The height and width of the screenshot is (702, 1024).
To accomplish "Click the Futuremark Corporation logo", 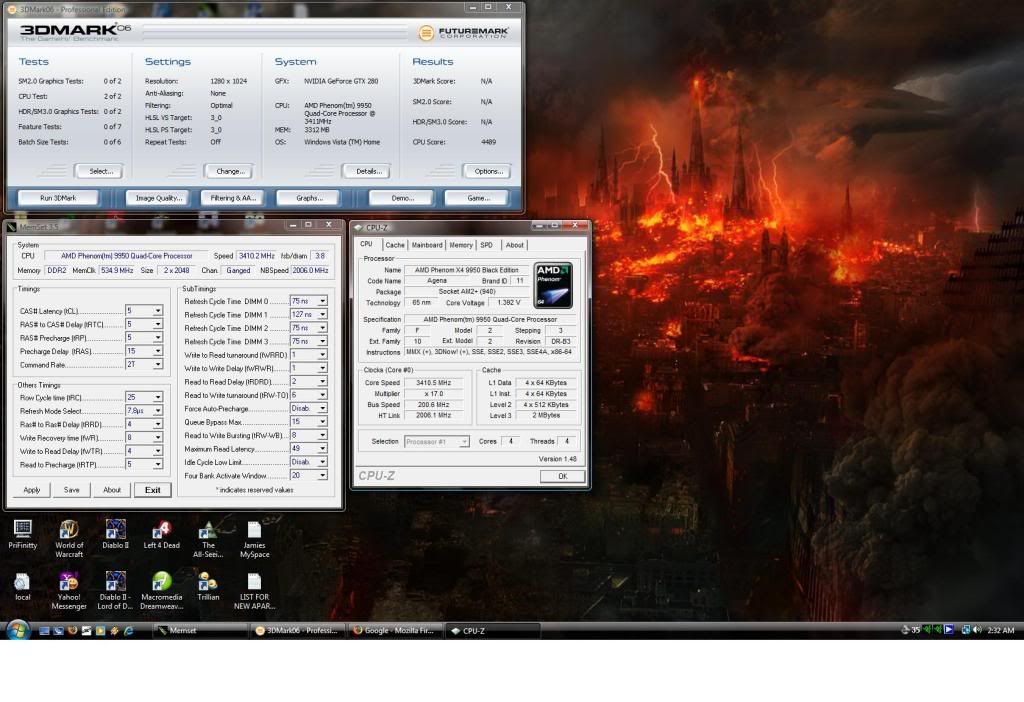I will coord(464,32).
